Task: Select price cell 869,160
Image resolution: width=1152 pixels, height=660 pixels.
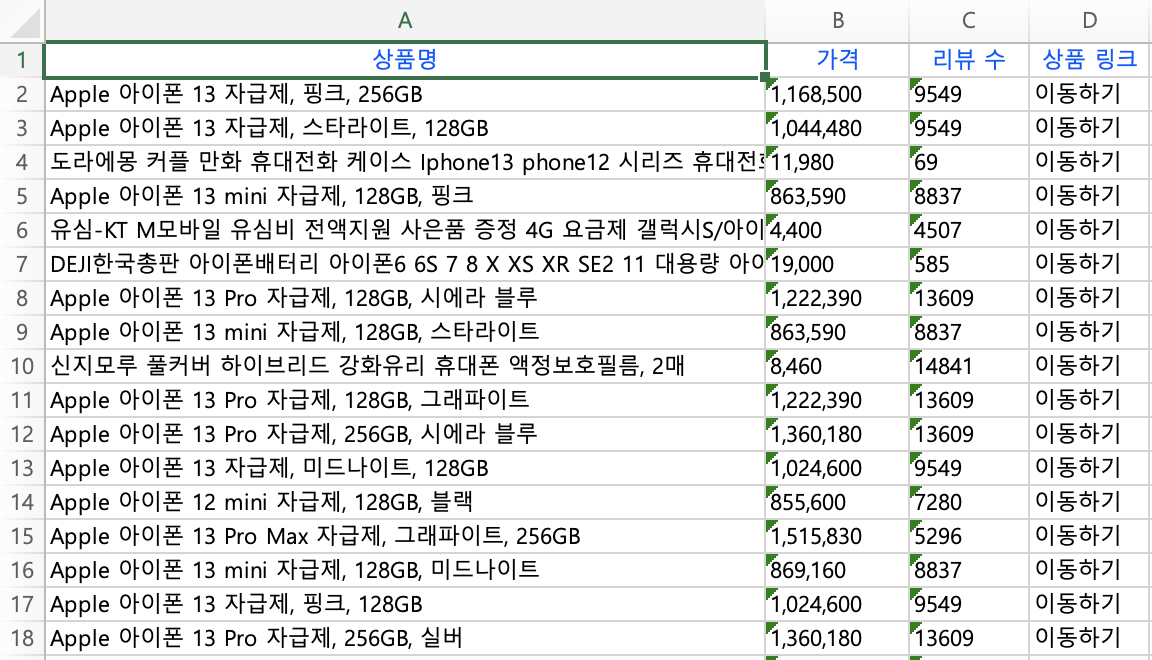Action: point(837,570)
